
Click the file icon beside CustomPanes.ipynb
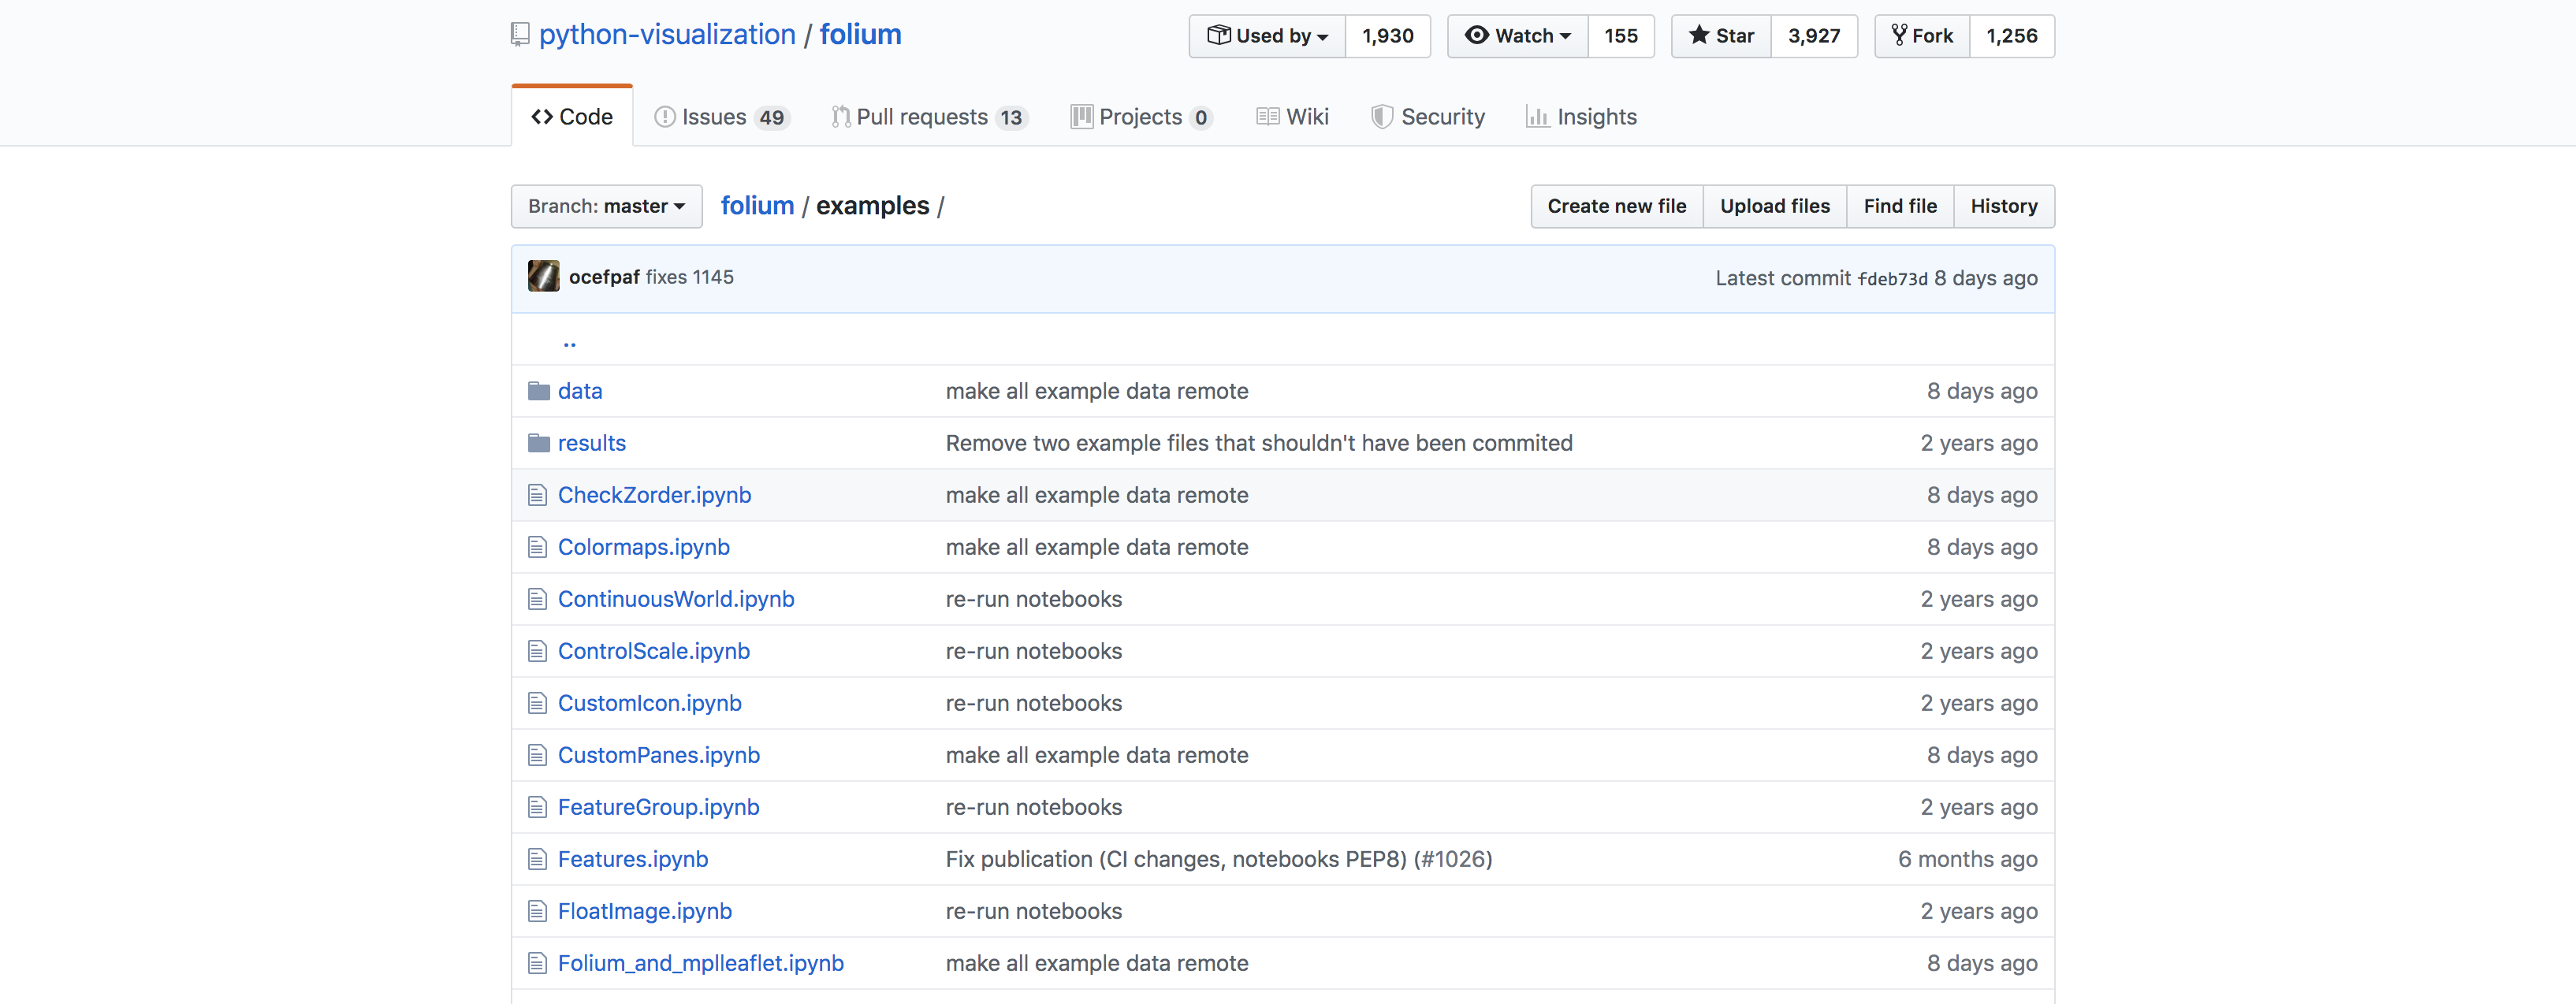538,755
